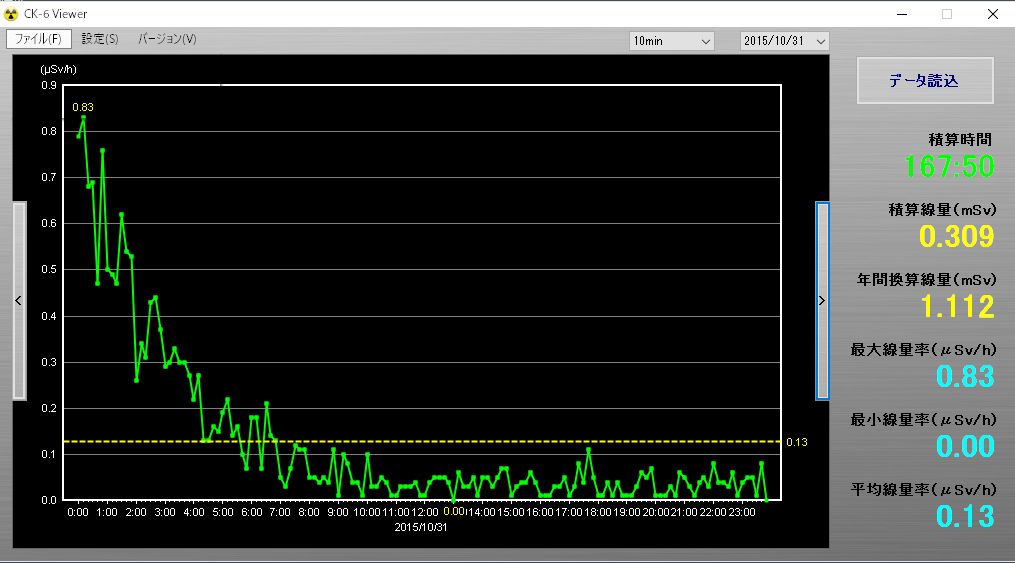Click the 0:00 time axis label

click(78, 512)
